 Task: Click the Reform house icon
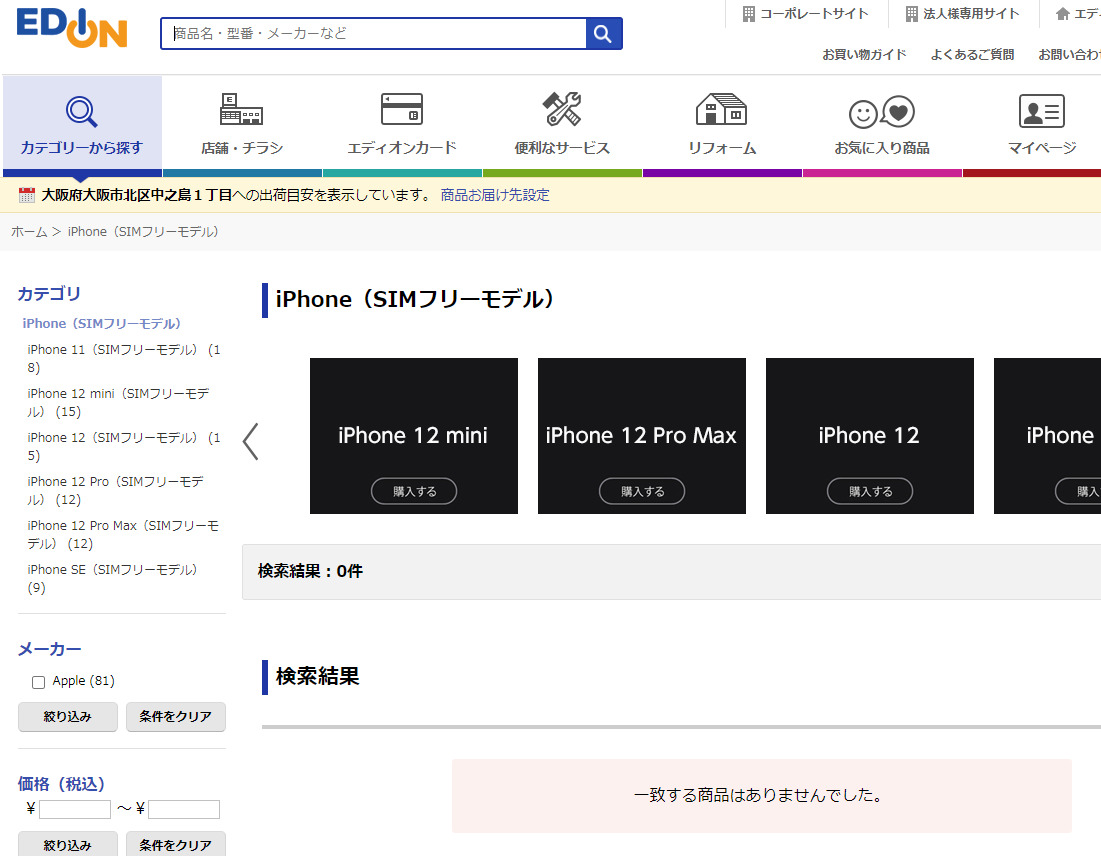tap(721, 110)
